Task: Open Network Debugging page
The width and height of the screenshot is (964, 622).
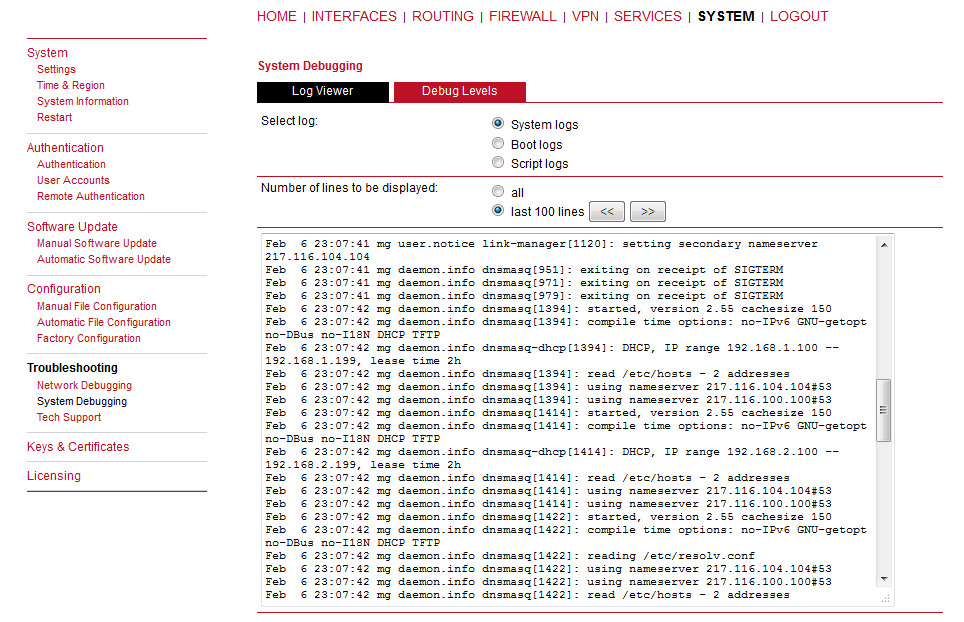Action: [x=84, y=385]
